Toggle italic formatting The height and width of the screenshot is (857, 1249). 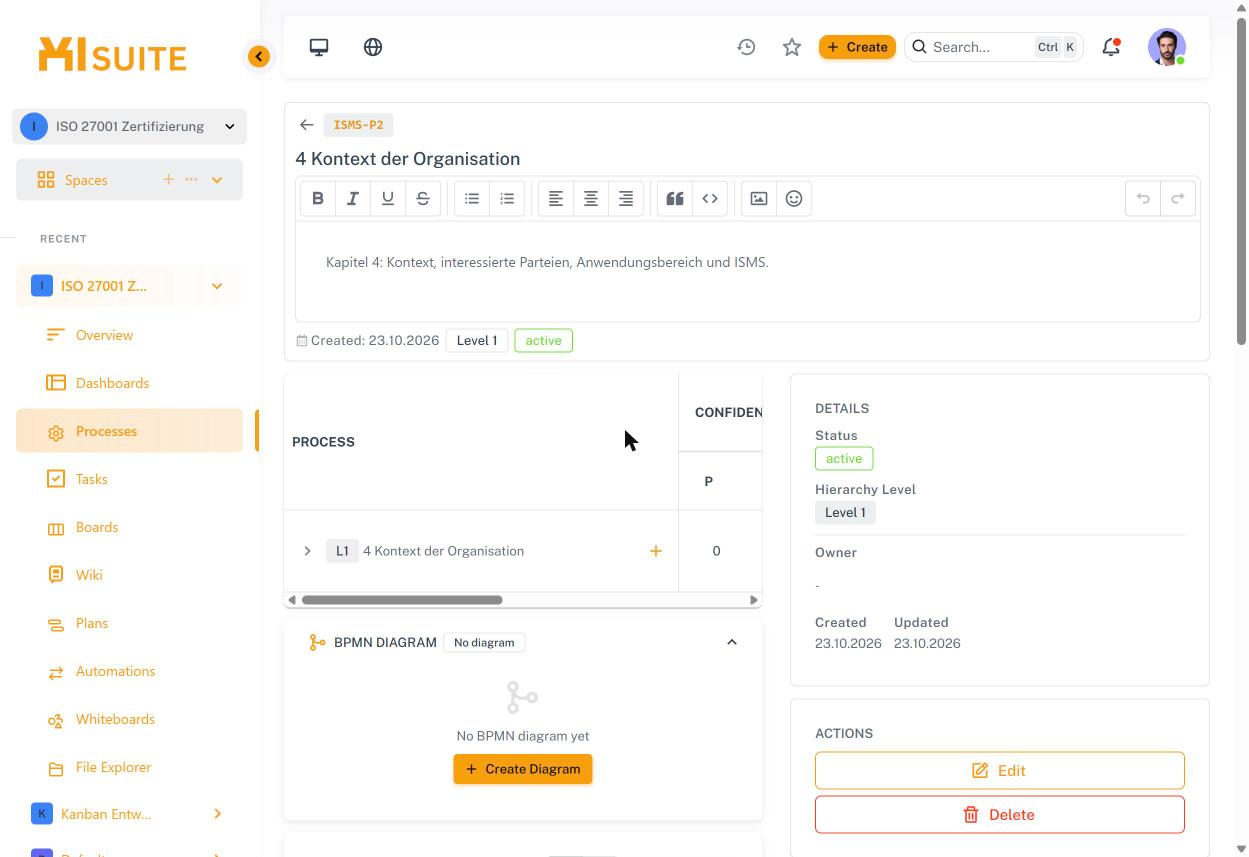353,199
